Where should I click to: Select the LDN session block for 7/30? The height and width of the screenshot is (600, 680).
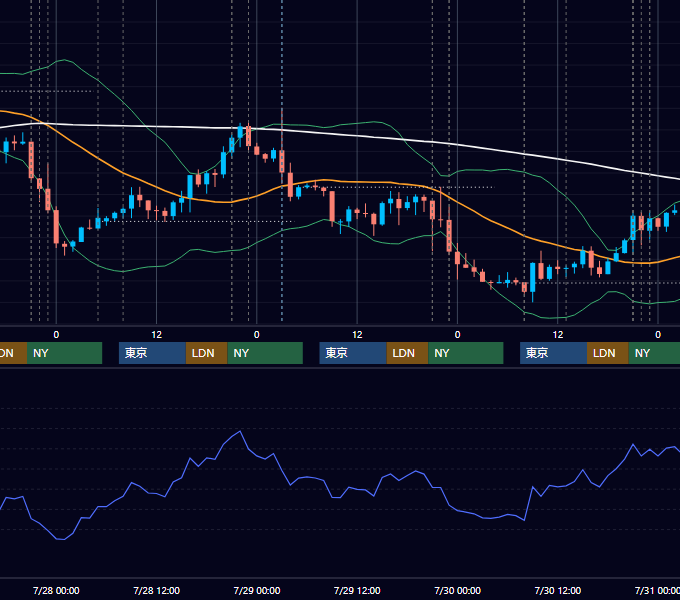coord(608,353)
